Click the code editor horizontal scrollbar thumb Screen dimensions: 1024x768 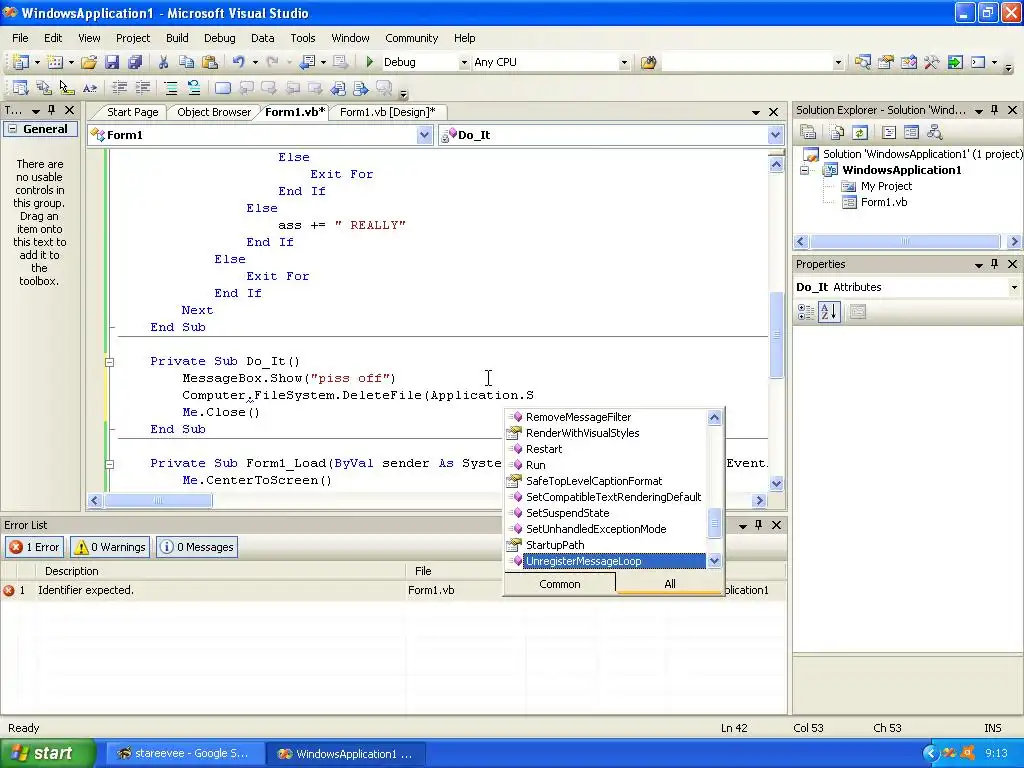coord(157,501)
